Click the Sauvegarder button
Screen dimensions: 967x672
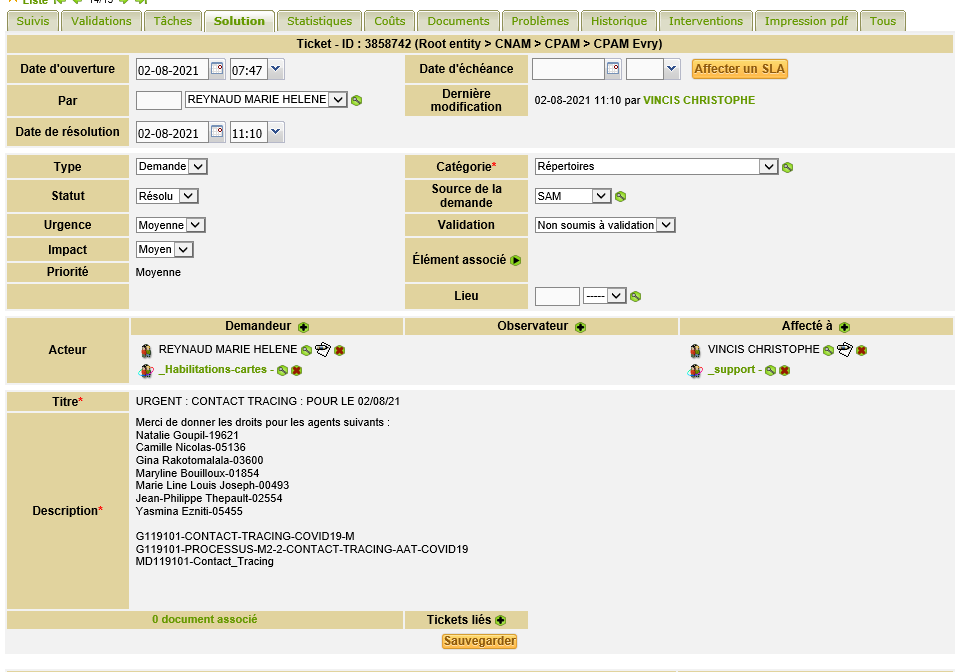[x=480, y=641]
